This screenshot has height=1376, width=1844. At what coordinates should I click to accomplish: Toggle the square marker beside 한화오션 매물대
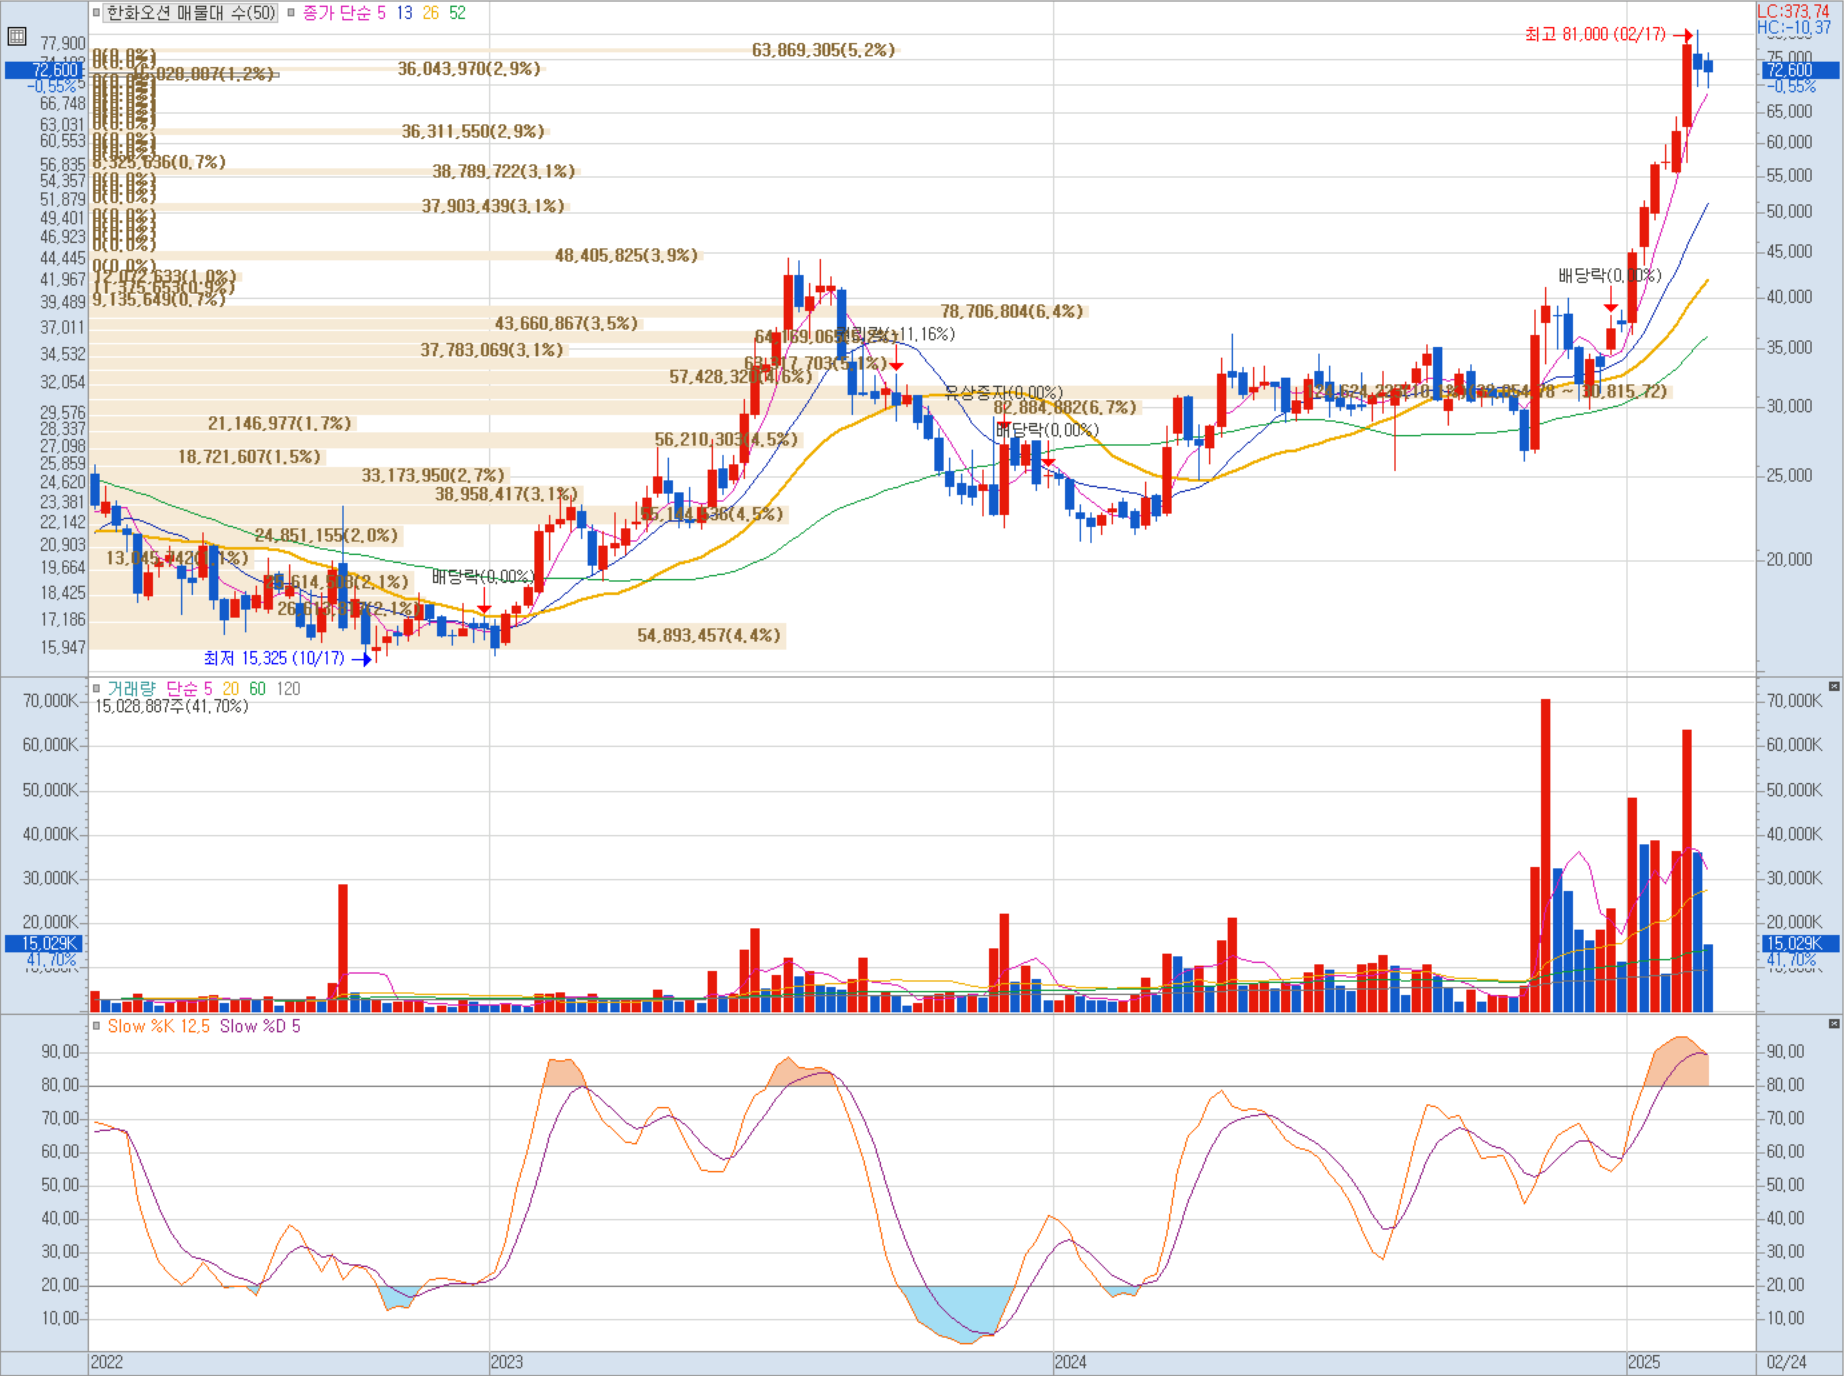(97, 13)
